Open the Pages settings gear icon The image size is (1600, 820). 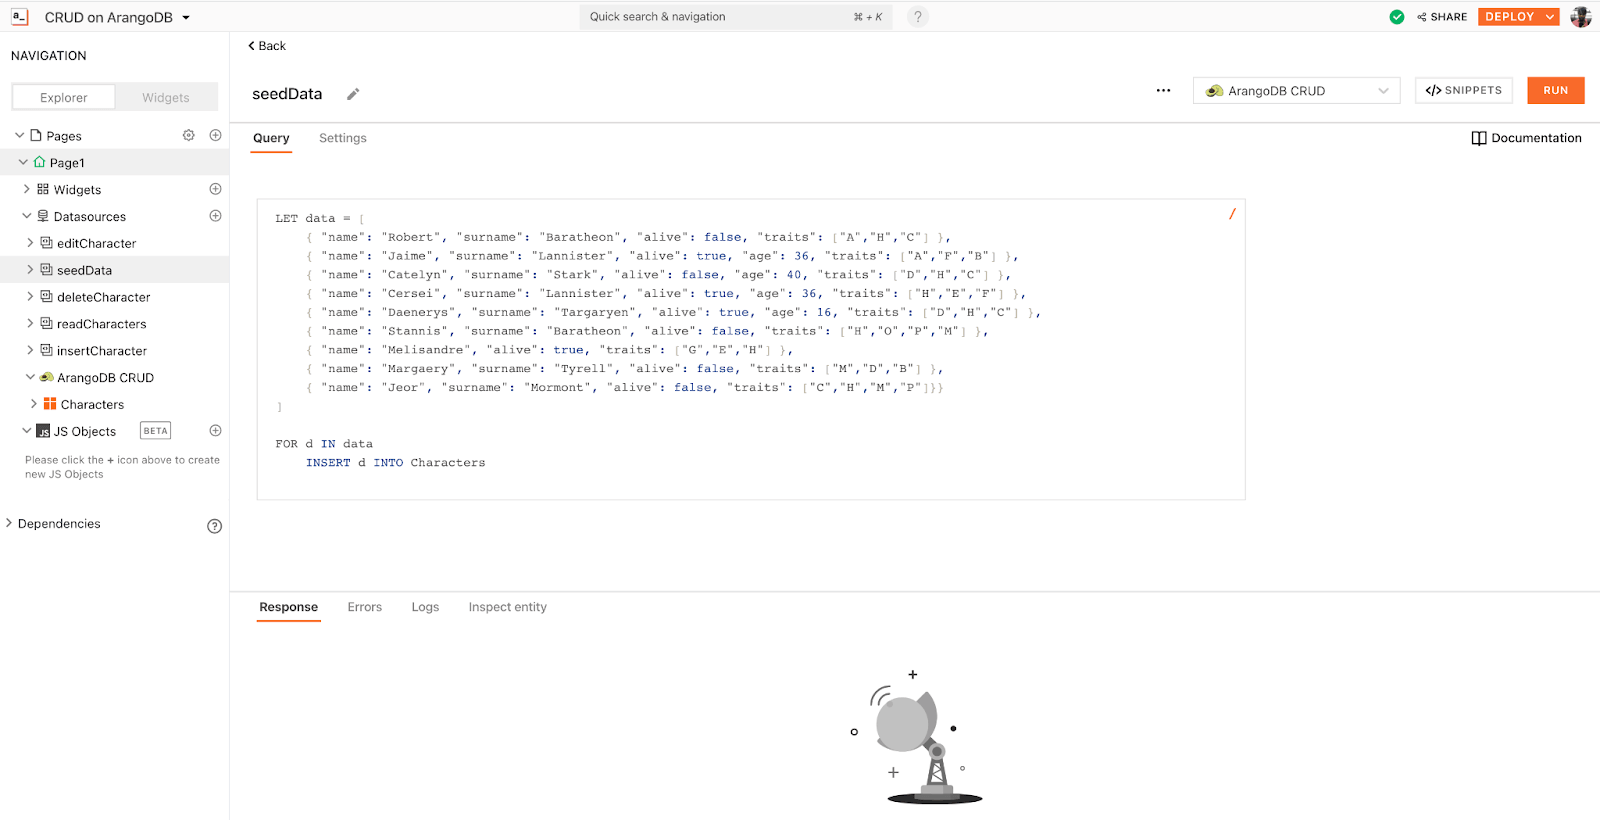(188, 135)
